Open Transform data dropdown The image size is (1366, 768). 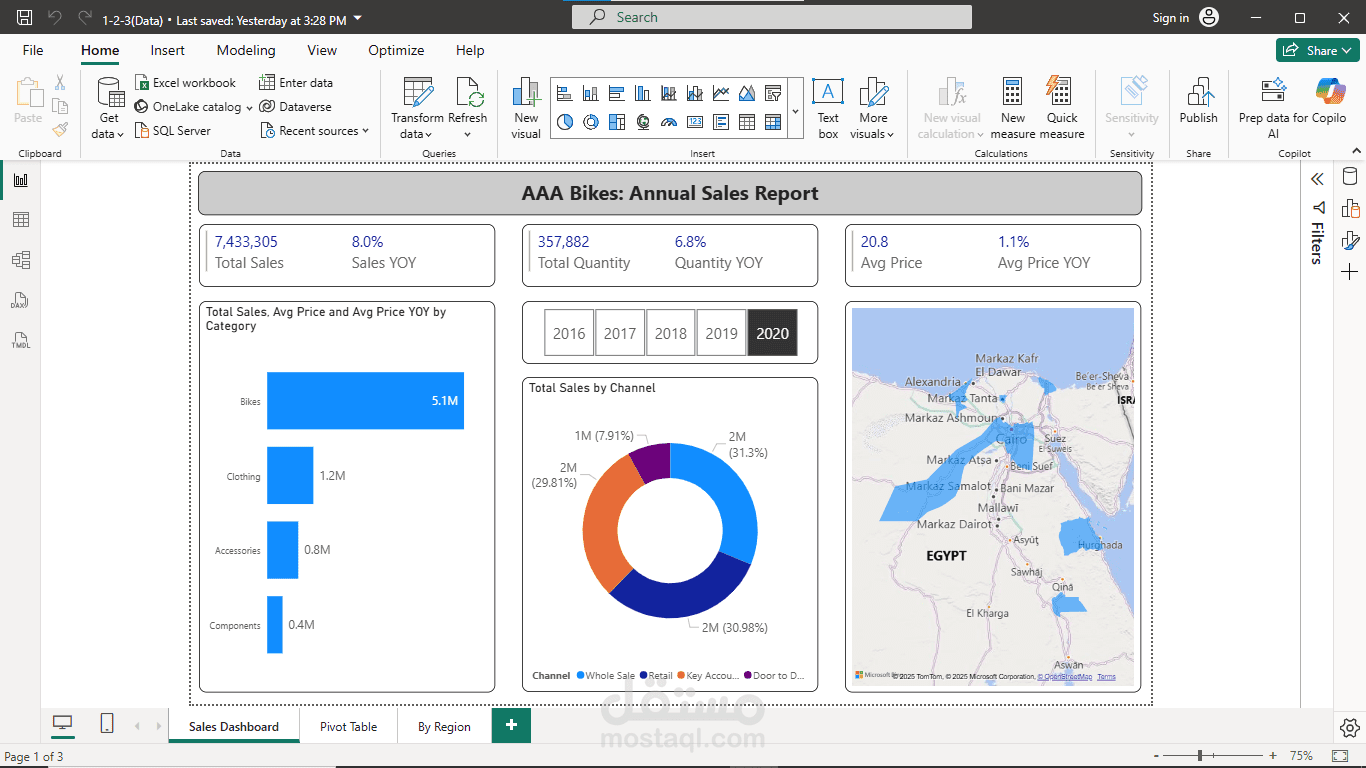pos(417,108)
